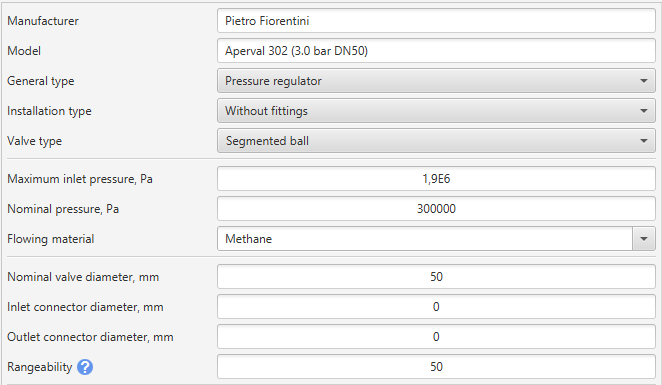The image size is (662, 385).
Task: Click the Installation type label
Action: 49,111
